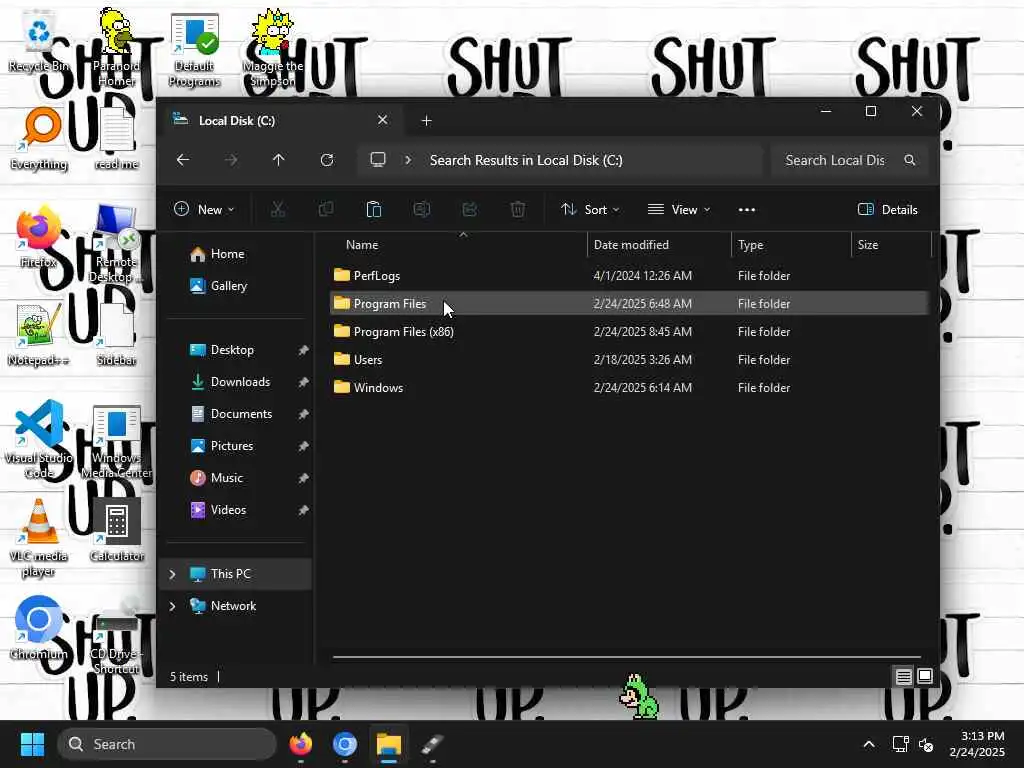Switch to large icons view layout
This screenshot has height=768, width=1024.
tap(925, 676)
